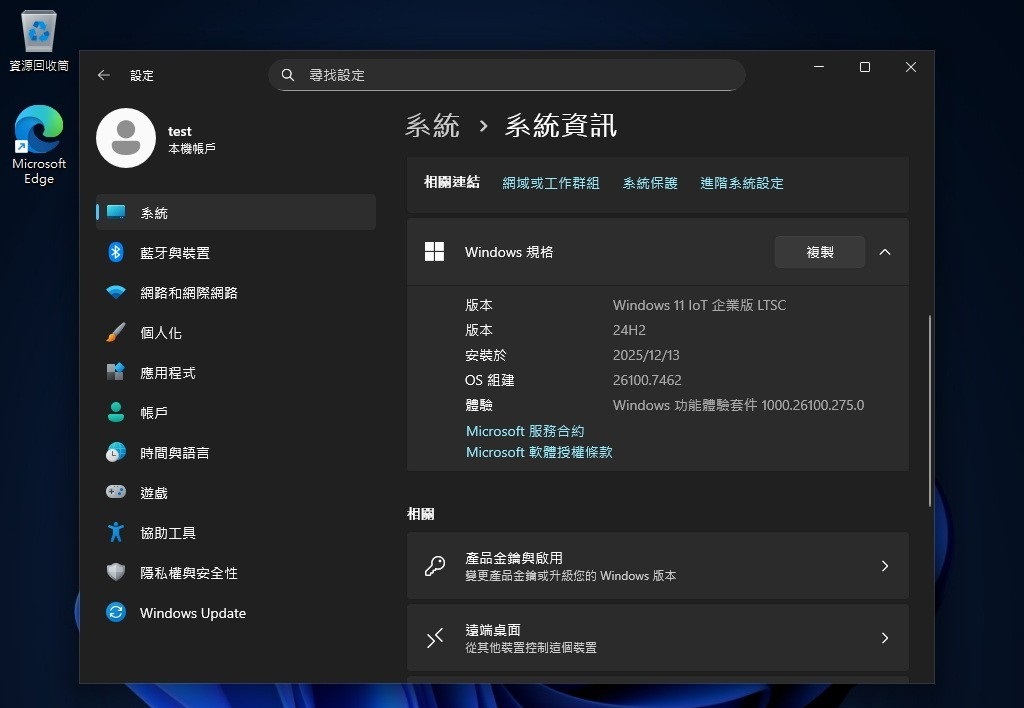The height and width of the screenshot is (708, 1024).
Task: Click 系統 in the breadcrumb header
Action: [432, 126]
